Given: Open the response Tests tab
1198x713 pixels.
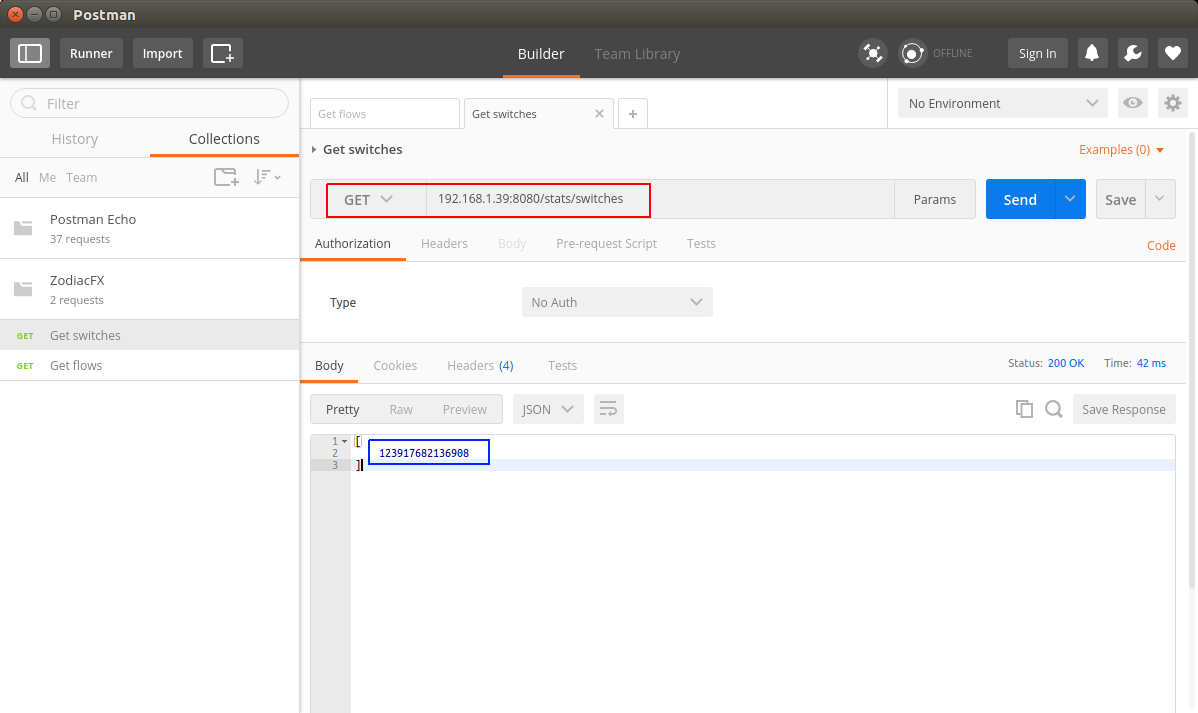Looking at the screenshot, I should click(562, 365).
